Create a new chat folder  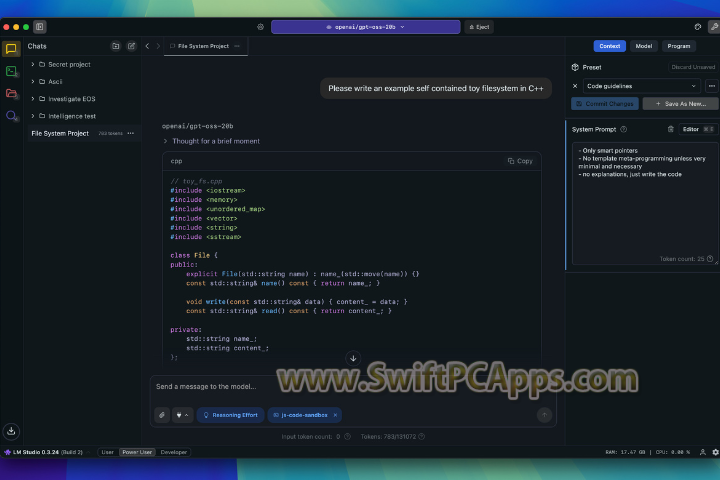[x=116, y=46]
